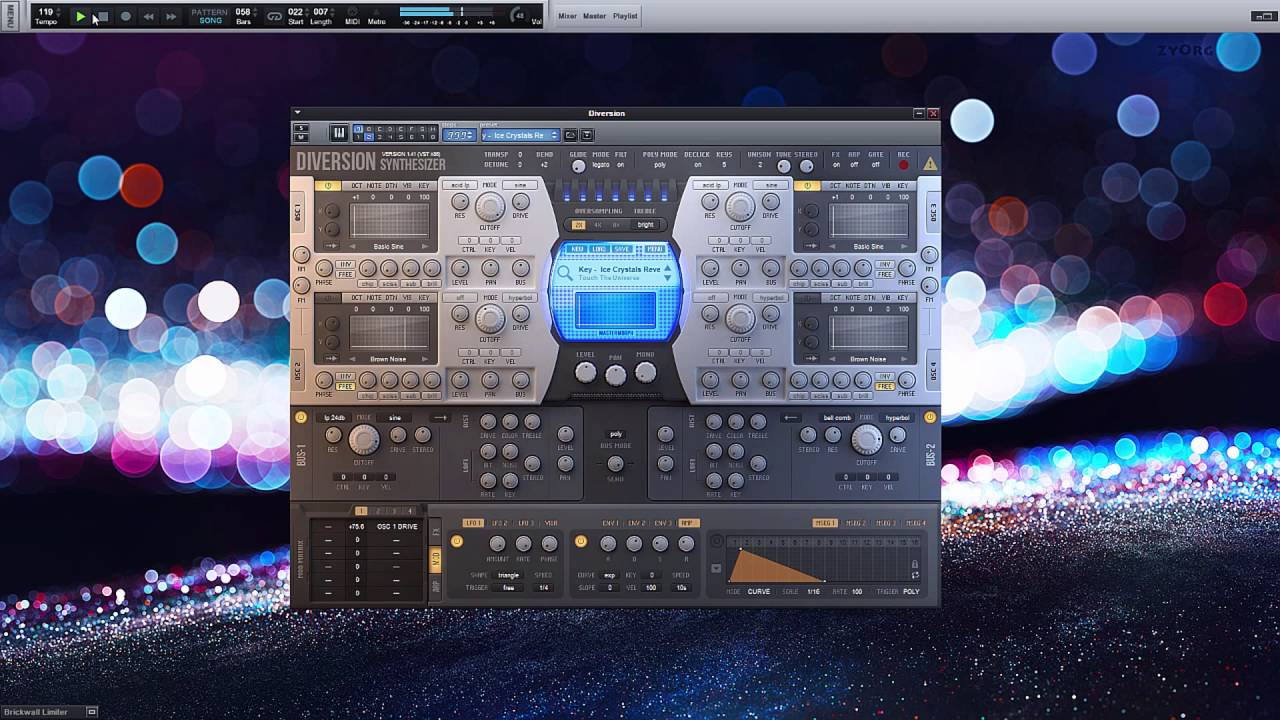
Task: Switch to the MSEG 4 tab
Action: [916, 523]
